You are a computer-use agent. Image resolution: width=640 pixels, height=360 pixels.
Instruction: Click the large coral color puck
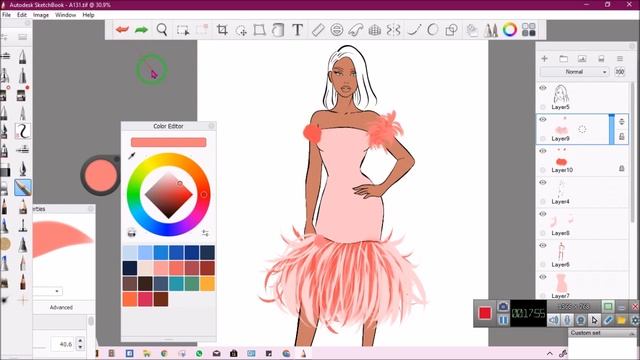[x=100, y=176]
